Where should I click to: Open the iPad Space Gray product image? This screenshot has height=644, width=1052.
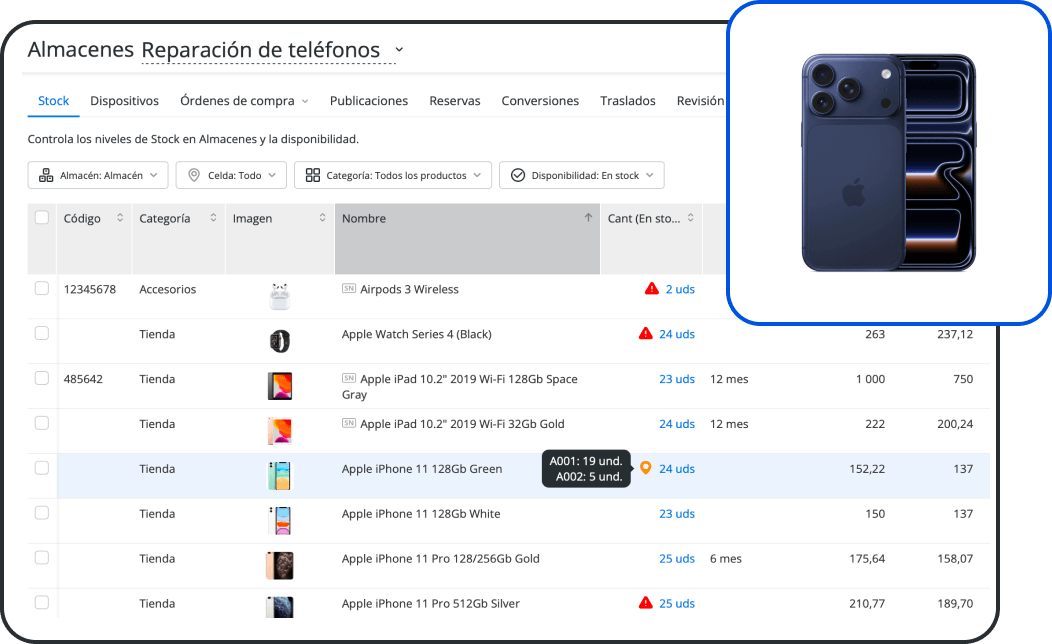click(x=280, y=386)
